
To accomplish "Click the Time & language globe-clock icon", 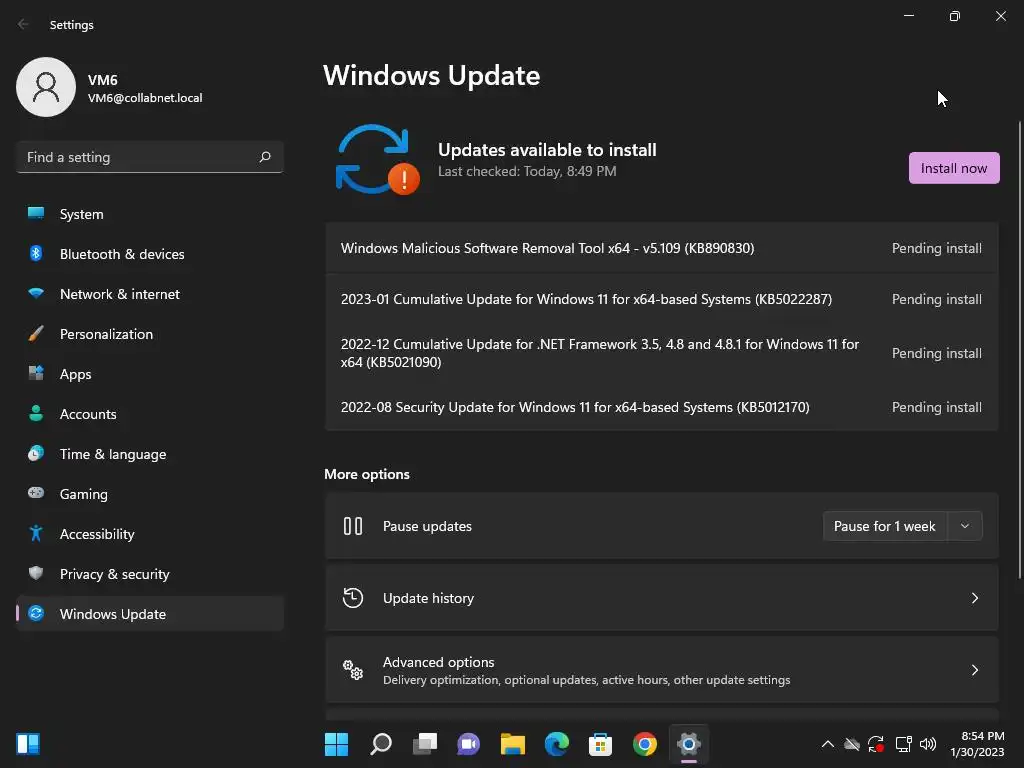I will pyautogui.click(x=36, y=453).
